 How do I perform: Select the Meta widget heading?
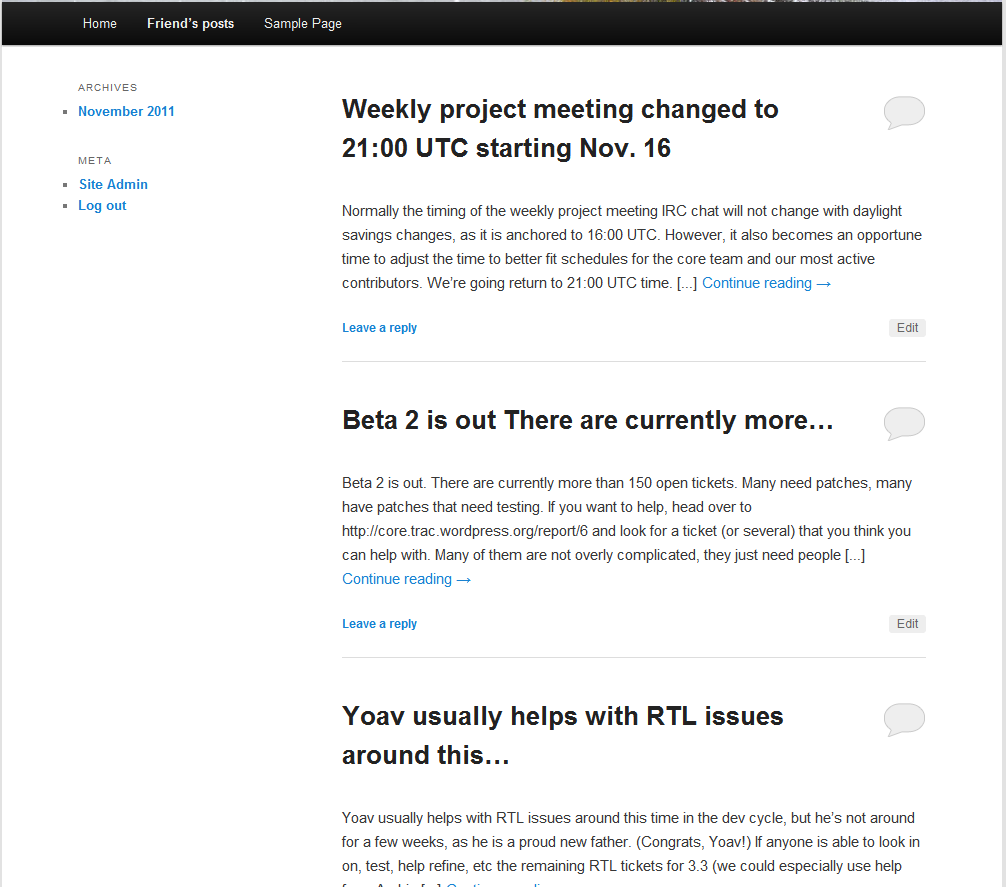tap(95, 161)
